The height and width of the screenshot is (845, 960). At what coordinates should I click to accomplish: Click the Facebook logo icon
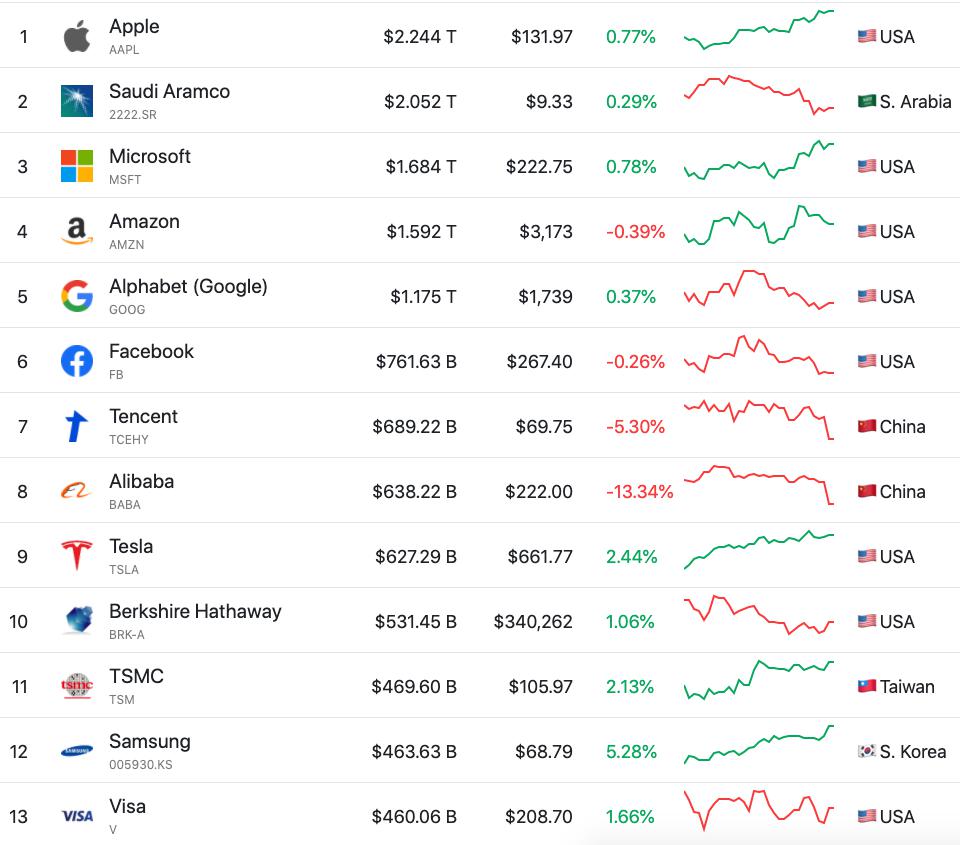[x=77, y=361]
